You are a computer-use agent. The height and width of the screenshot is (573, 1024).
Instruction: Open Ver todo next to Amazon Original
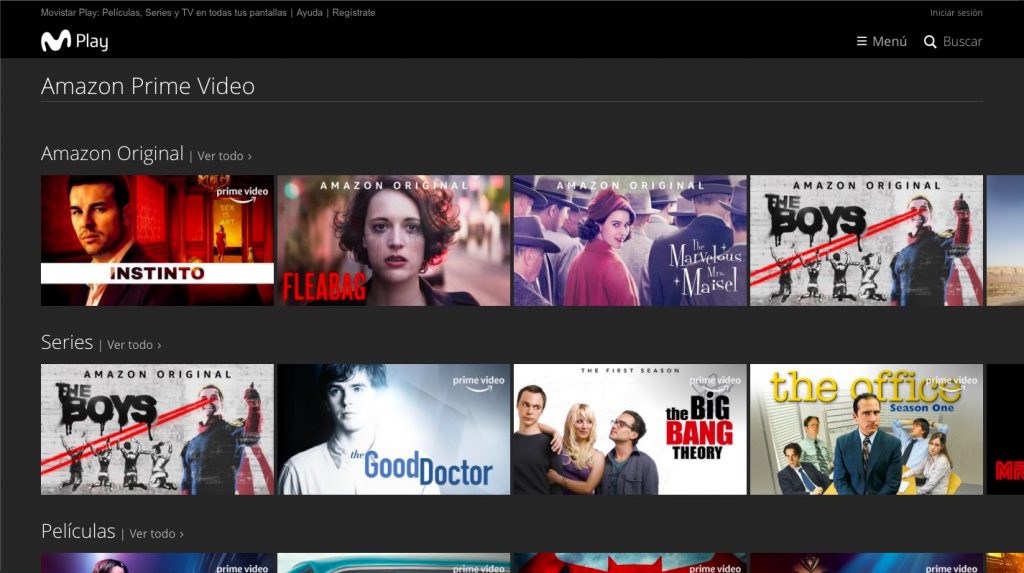(224, 156)
